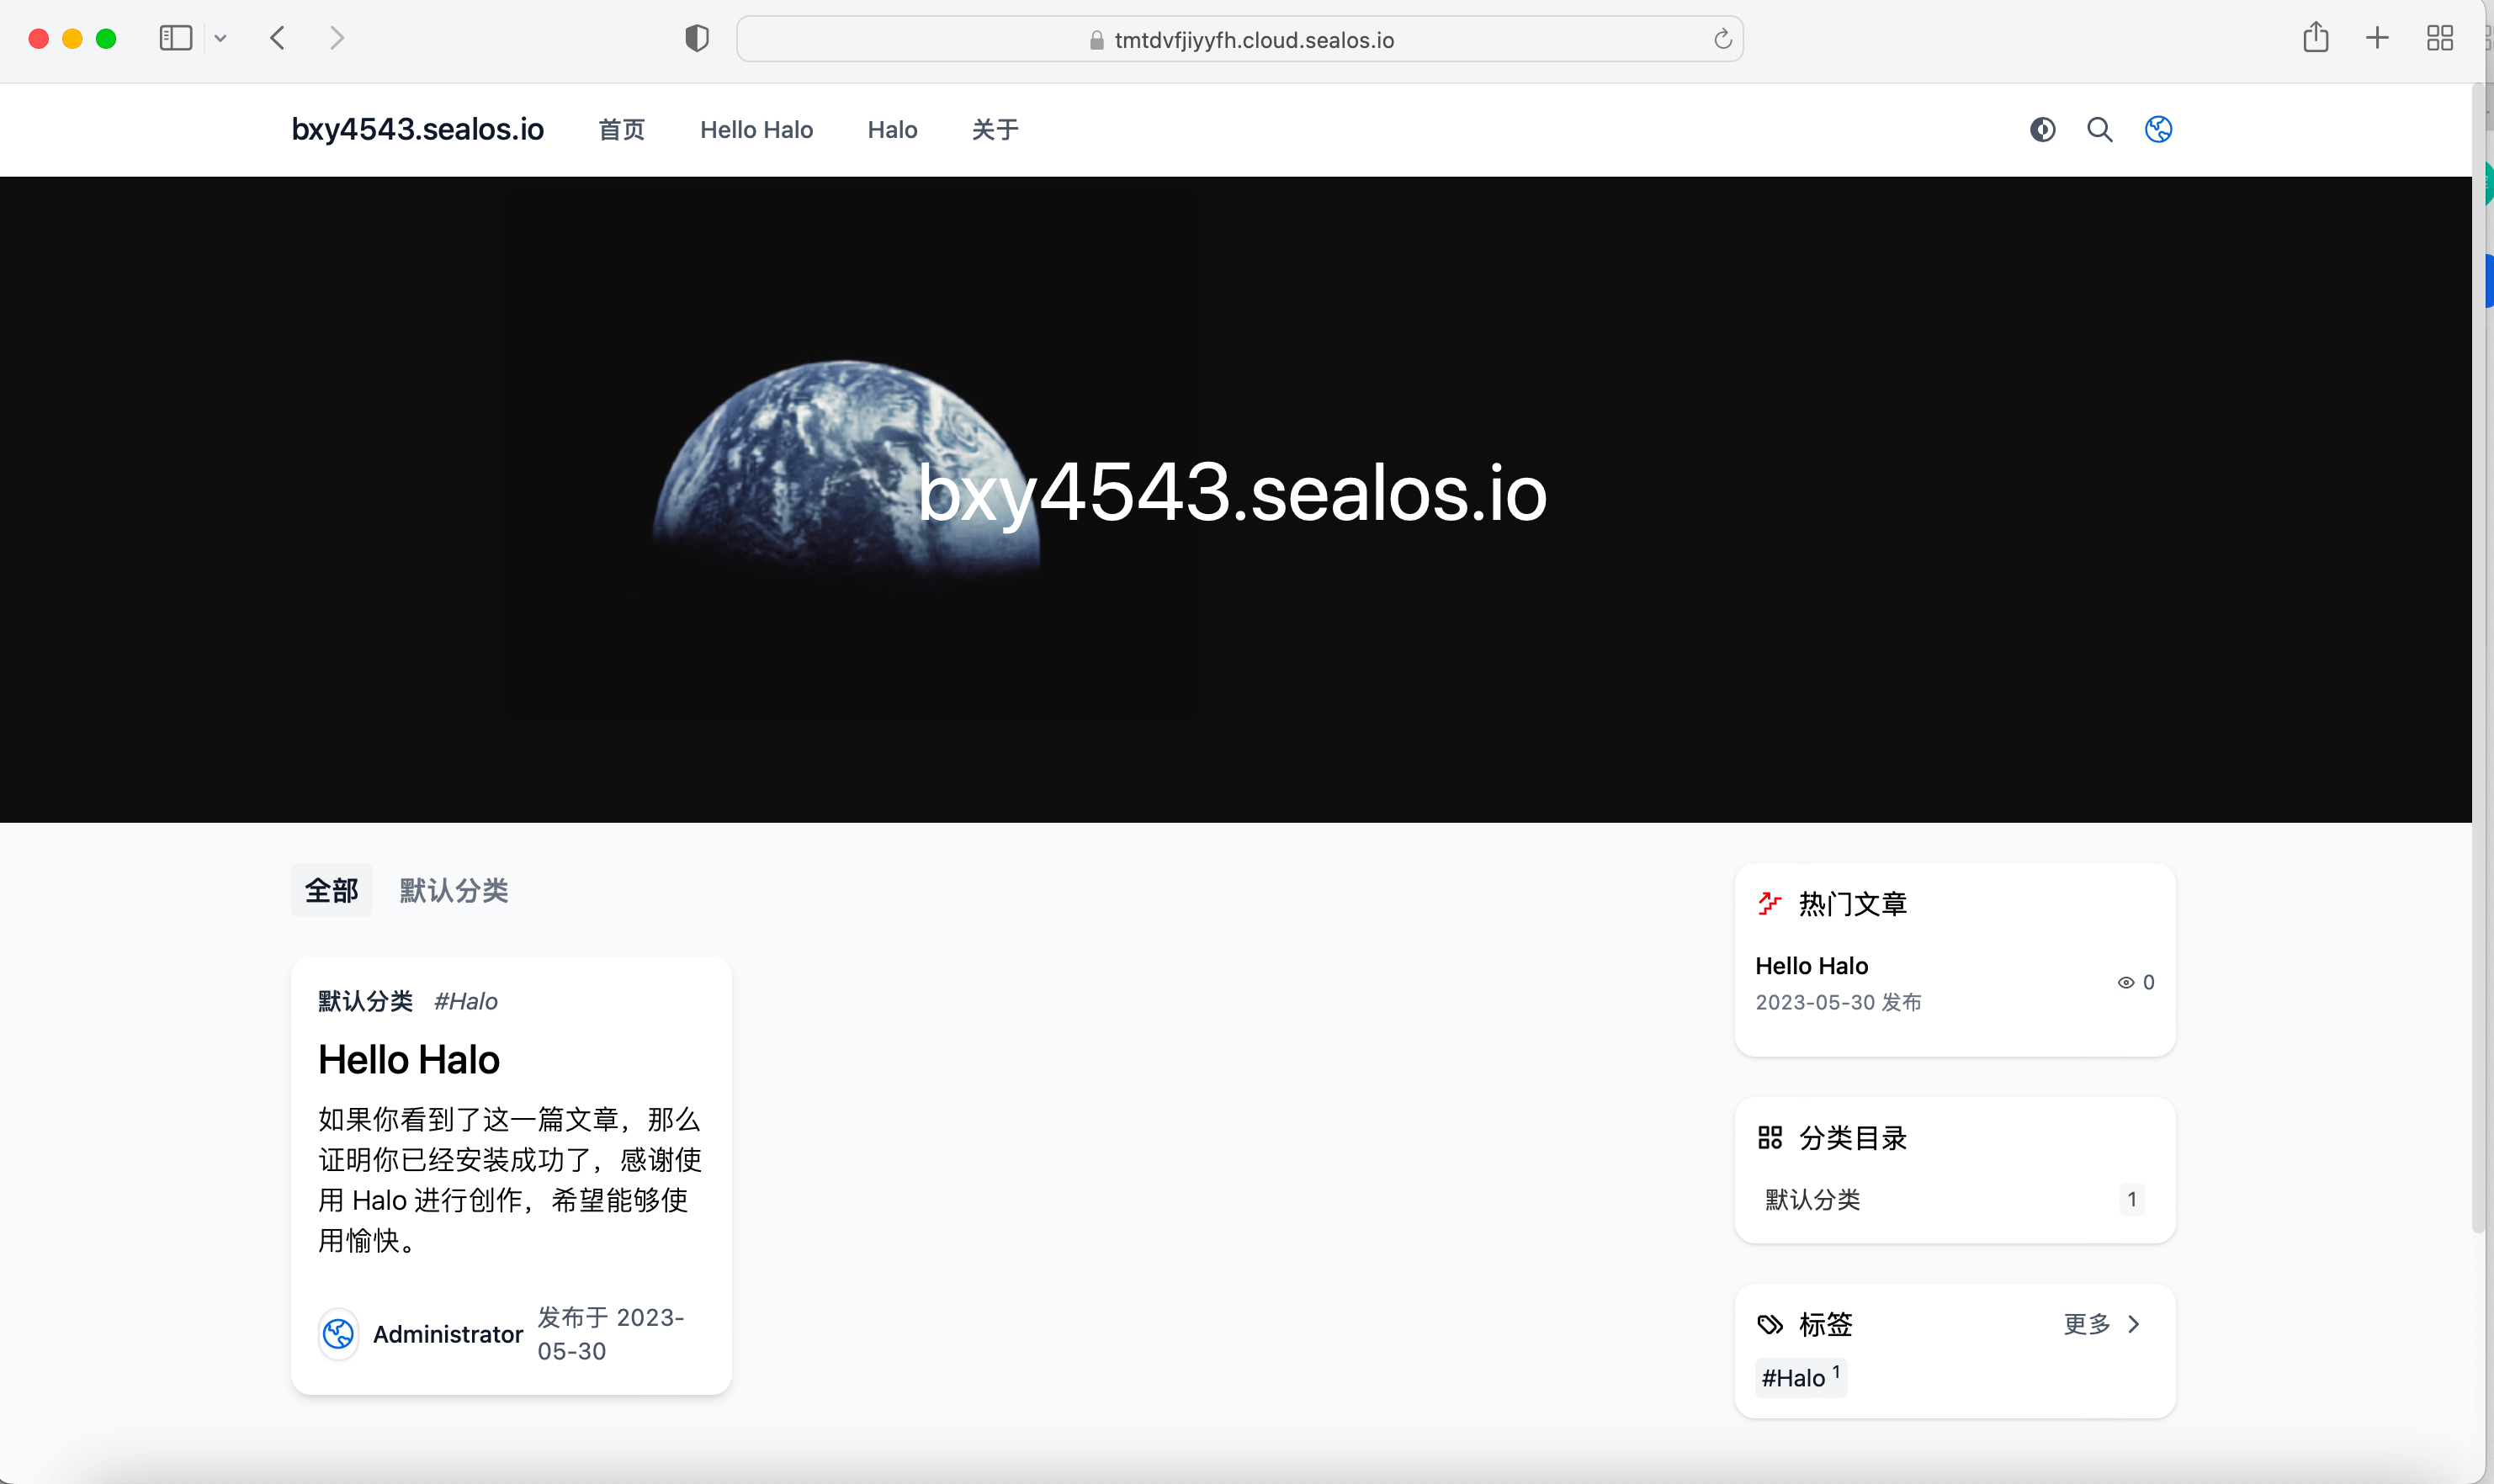
Task: Switch to the 默认分类 category tab
Action: pos(454,890)
